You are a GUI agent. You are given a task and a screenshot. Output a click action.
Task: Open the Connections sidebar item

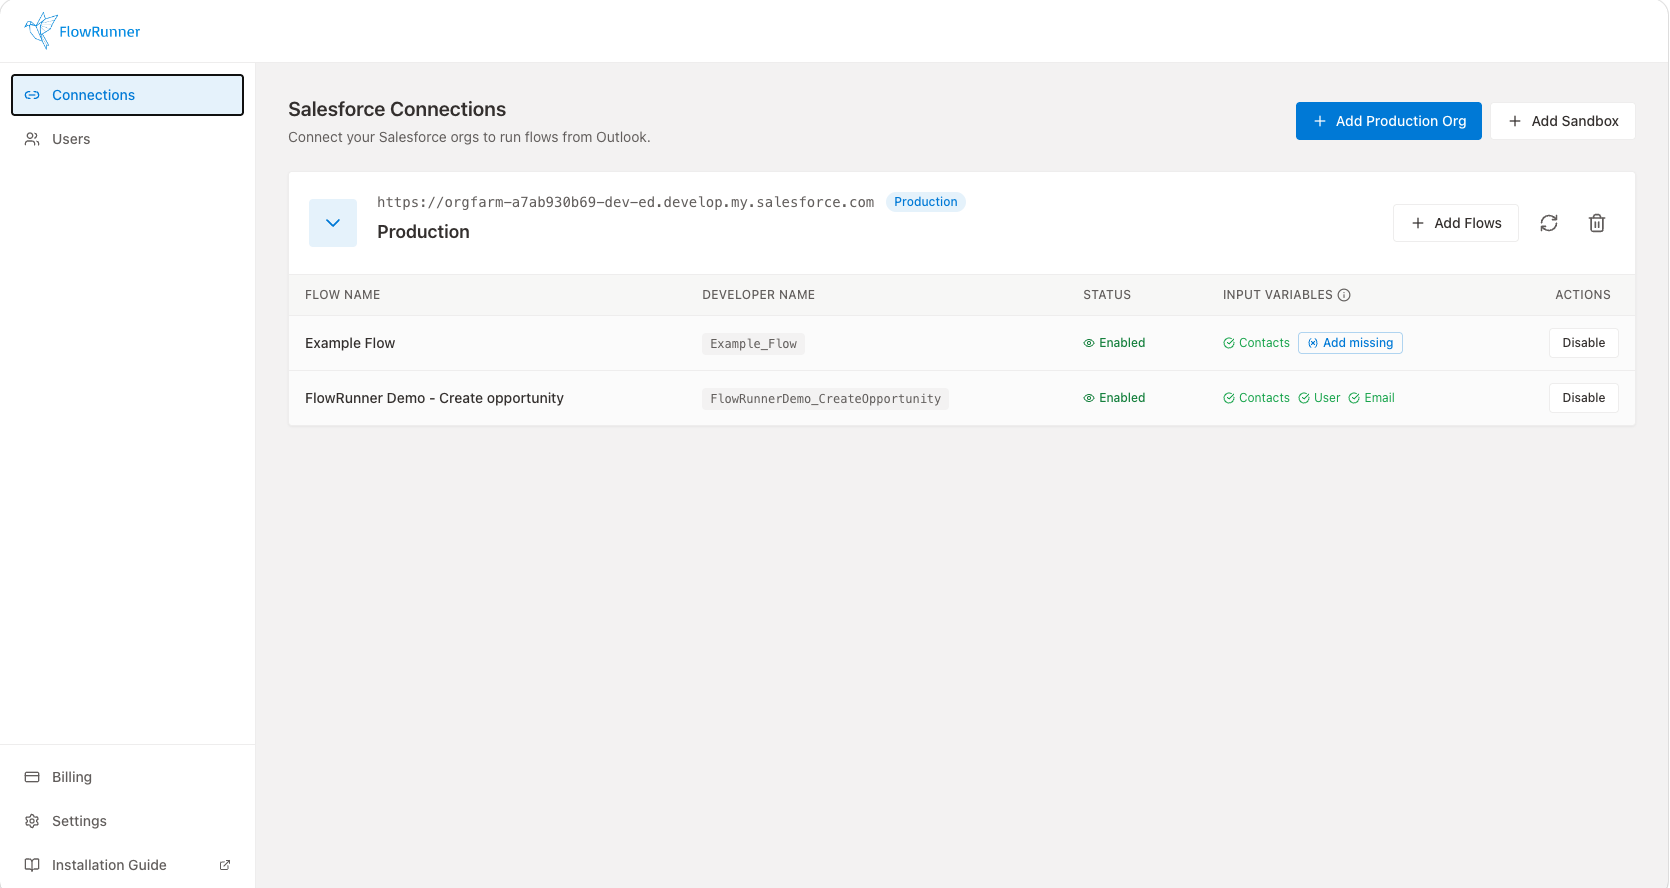(127, 95)
